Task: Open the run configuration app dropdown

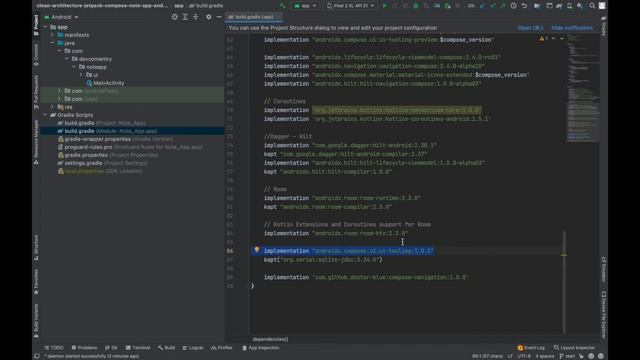Action: point(305,6)
